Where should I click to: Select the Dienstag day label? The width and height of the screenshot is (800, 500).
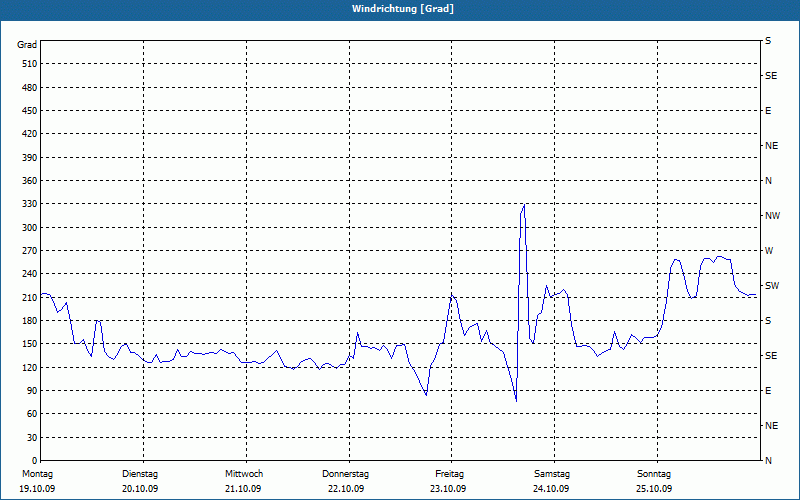pos(140,474)
